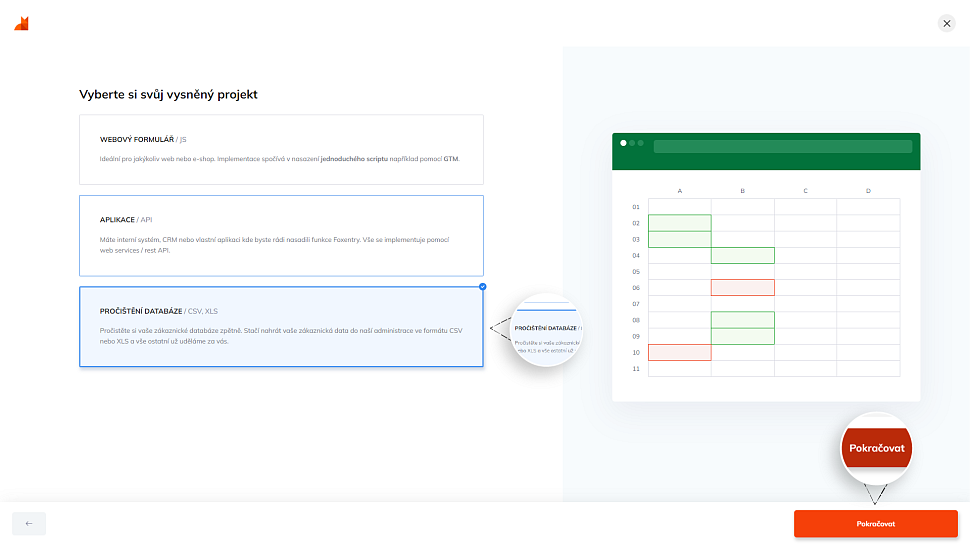Click the bold "jednoduchého scriptu" text

click(355, 159)
